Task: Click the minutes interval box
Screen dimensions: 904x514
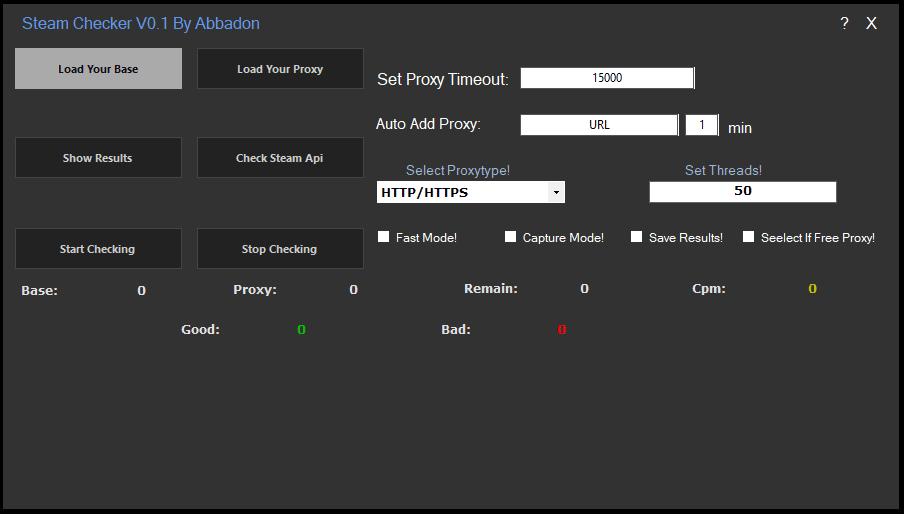Action: pos(702,124)
